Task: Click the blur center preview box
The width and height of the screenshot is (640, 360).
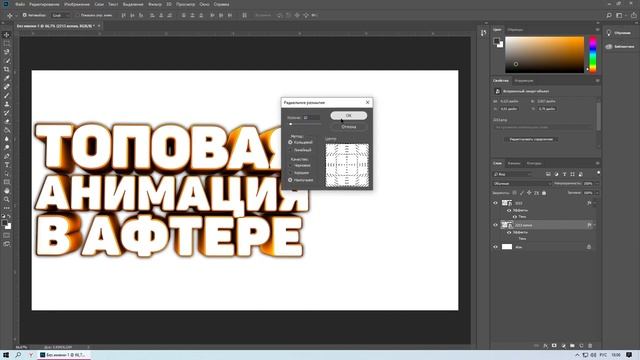Action: (347, 165)
